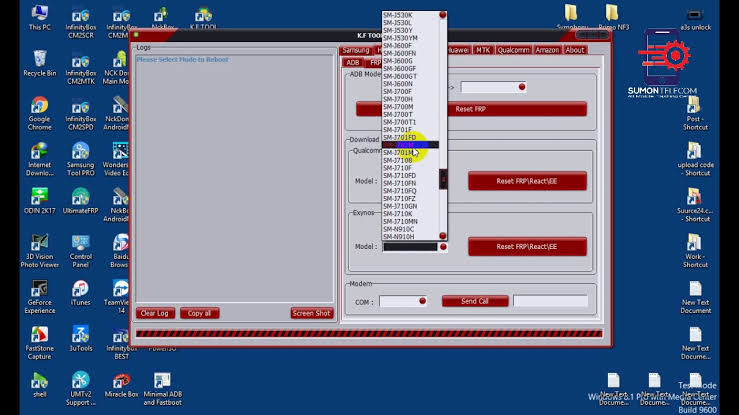Open the About tab
The height and width of the screenshot is (415, 739).
(575, 50)
